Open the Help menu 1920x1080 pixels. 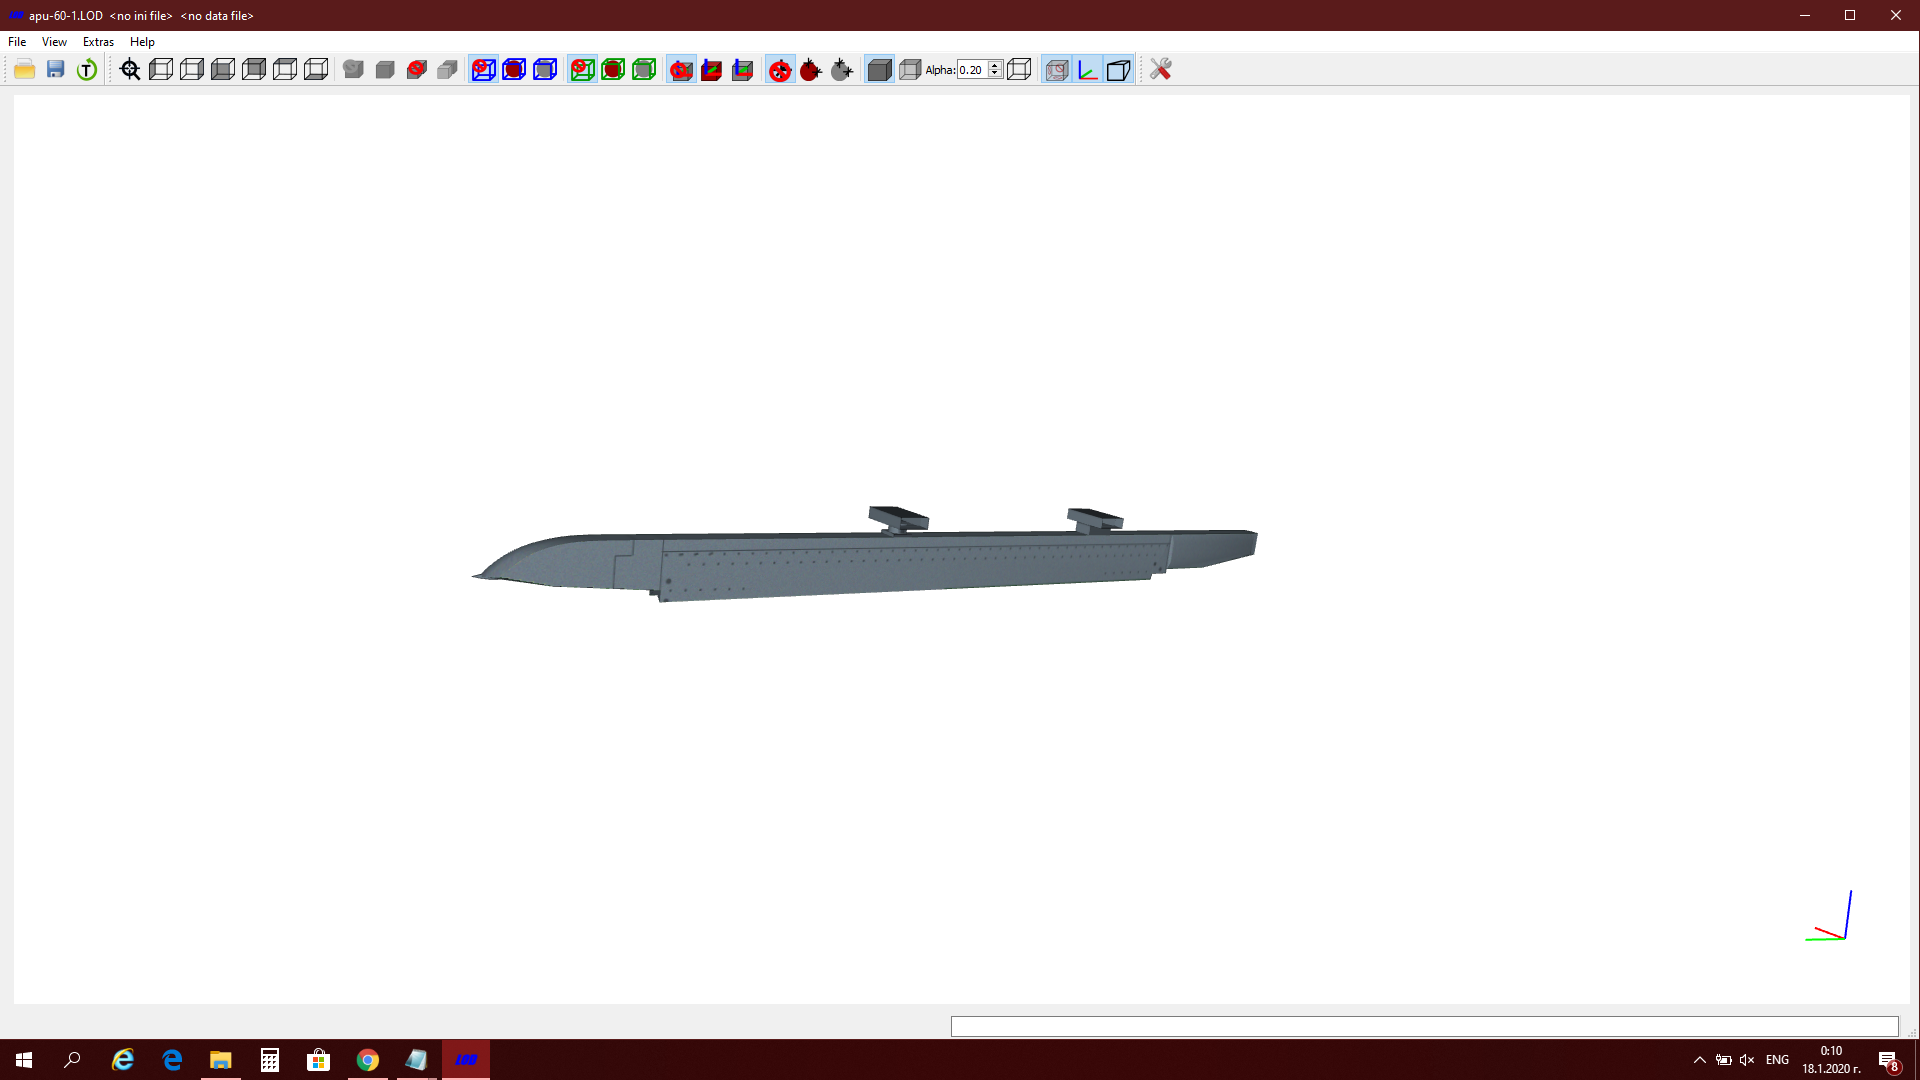(142, 42)
